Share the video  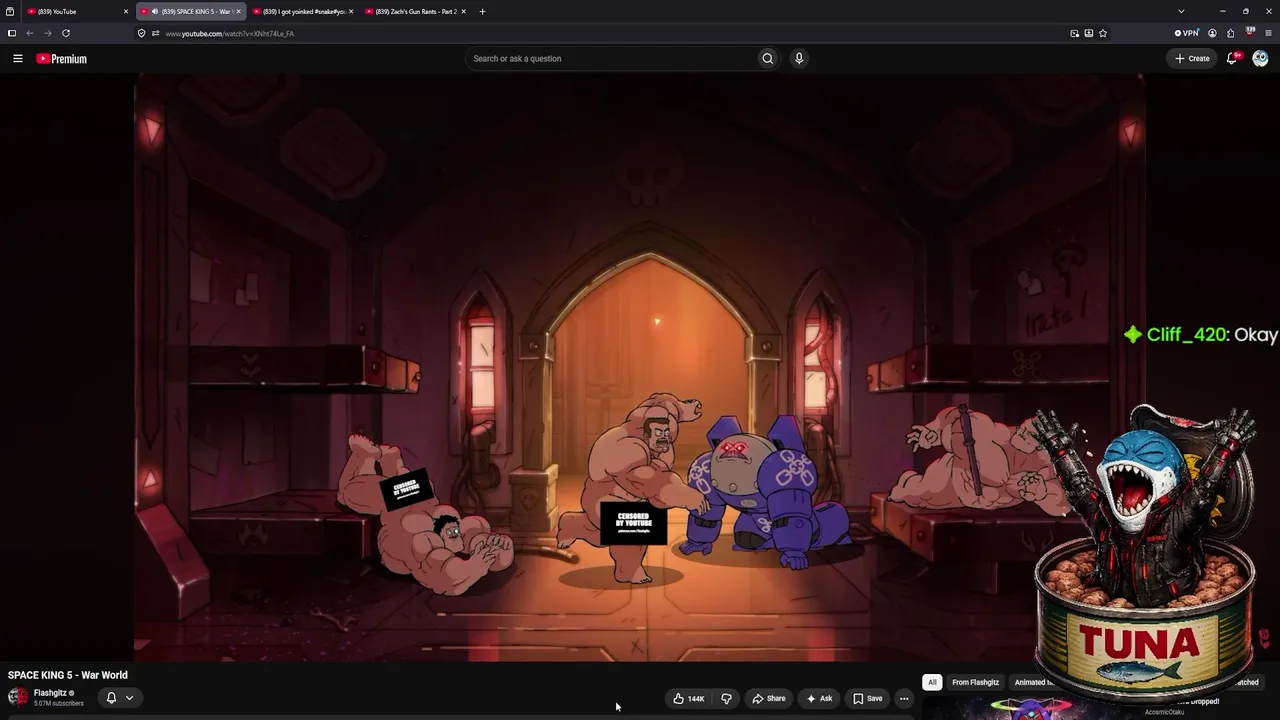click(769, 698)
